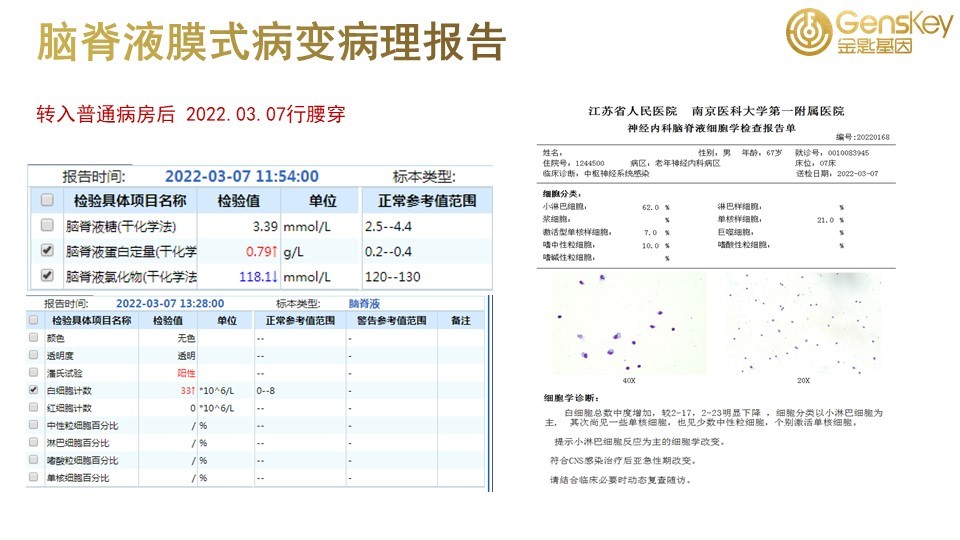Click 单位 column header in 11:54:00 report
The width and height of the screenshot is (960, 540).
tap(323, 201)
